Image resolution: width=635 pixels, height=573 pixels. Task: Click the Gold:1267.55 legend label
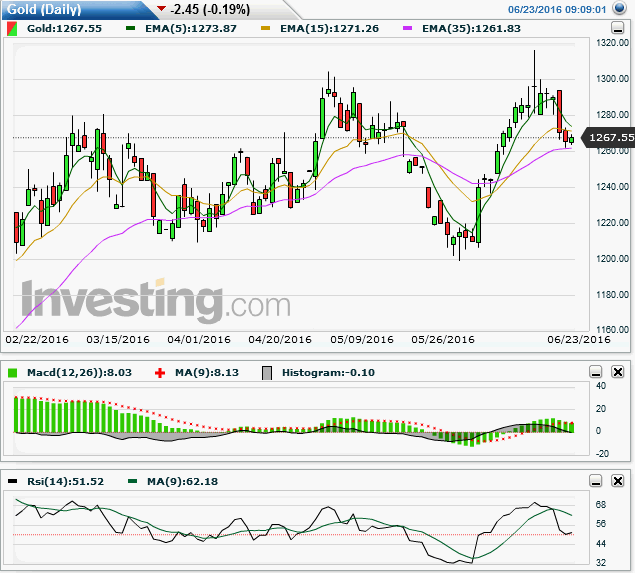point(64,29)
